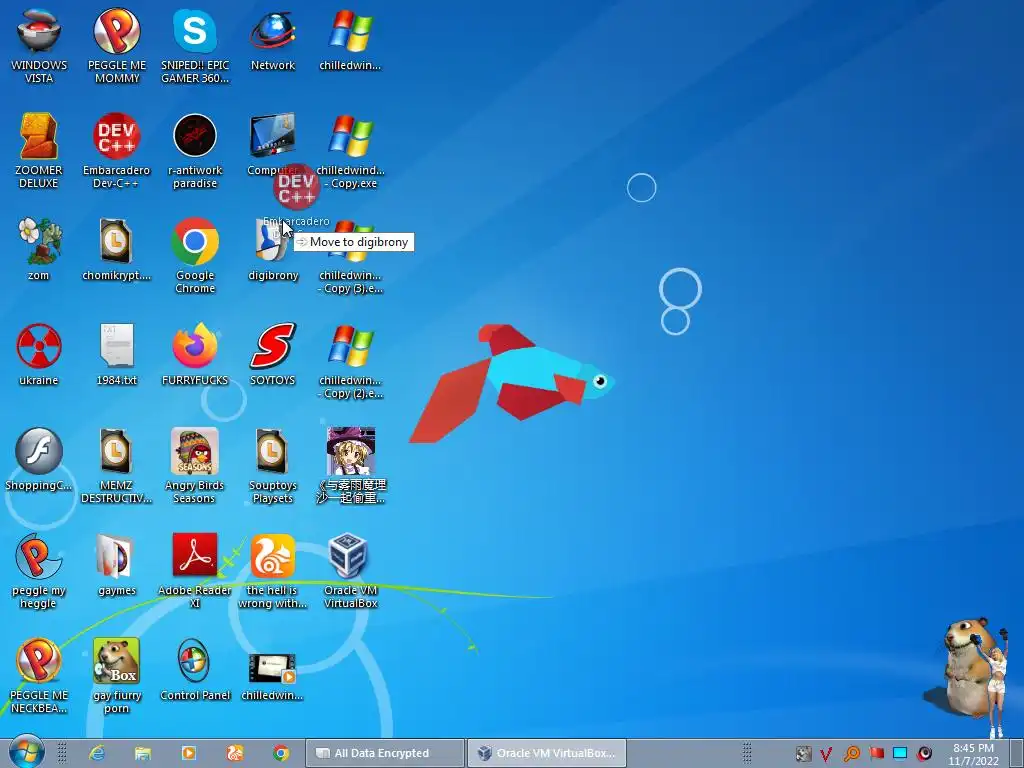Click the Chrome icon in taskbar

point(281,753)
